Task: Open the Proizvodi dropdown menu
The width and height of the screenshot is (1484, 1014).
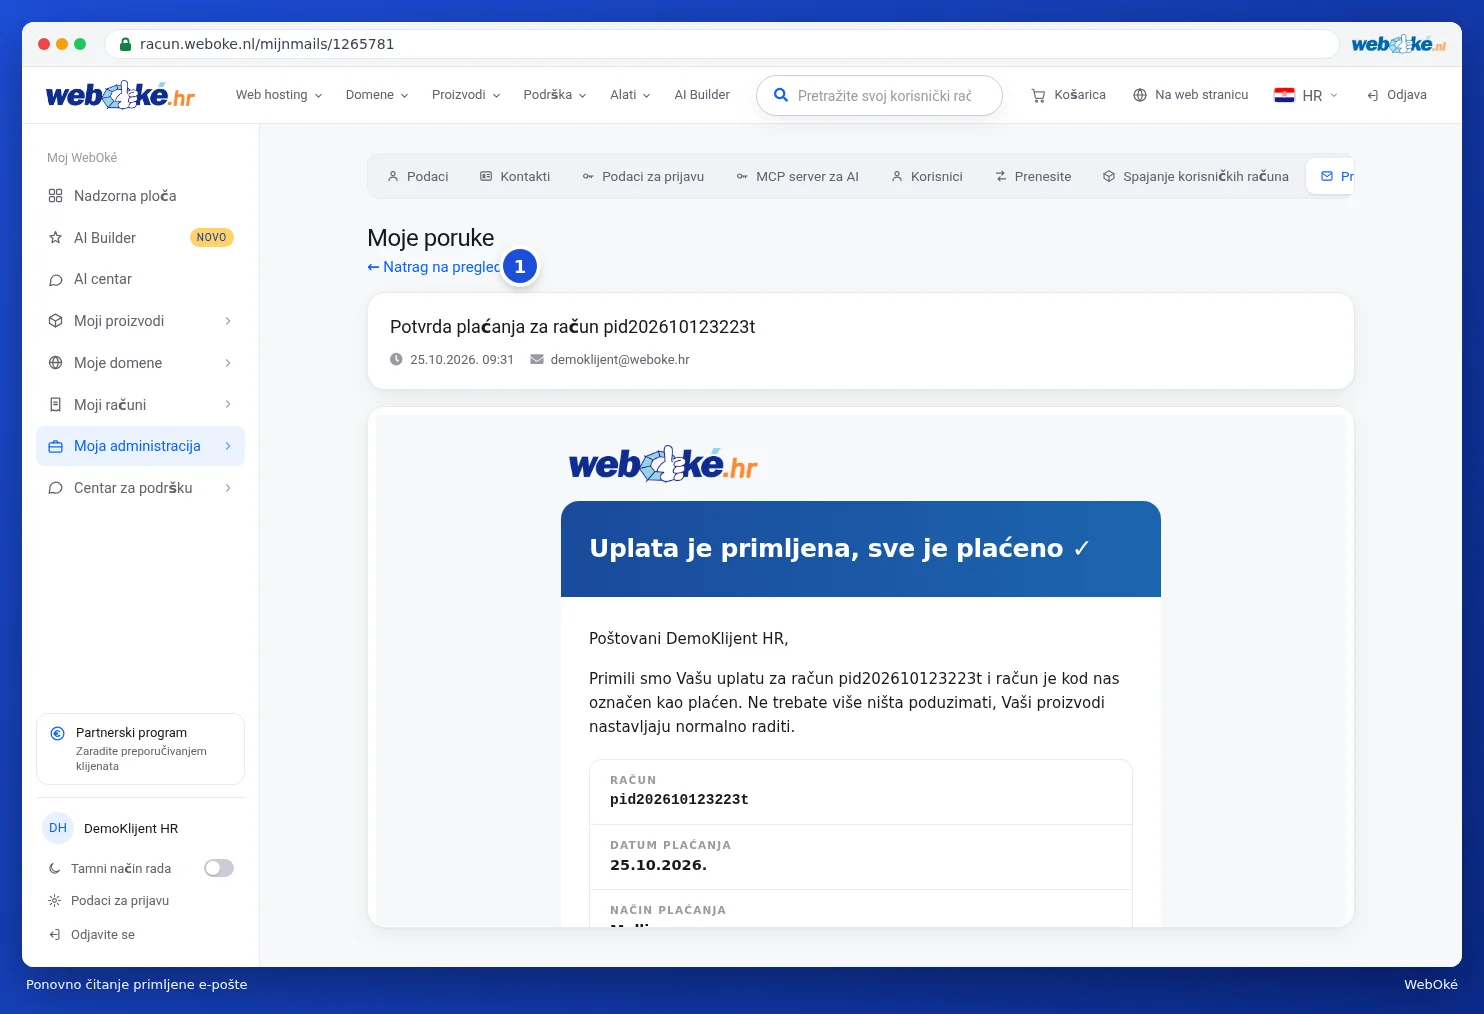Action: pyautogui.click(x=466, y=95)
